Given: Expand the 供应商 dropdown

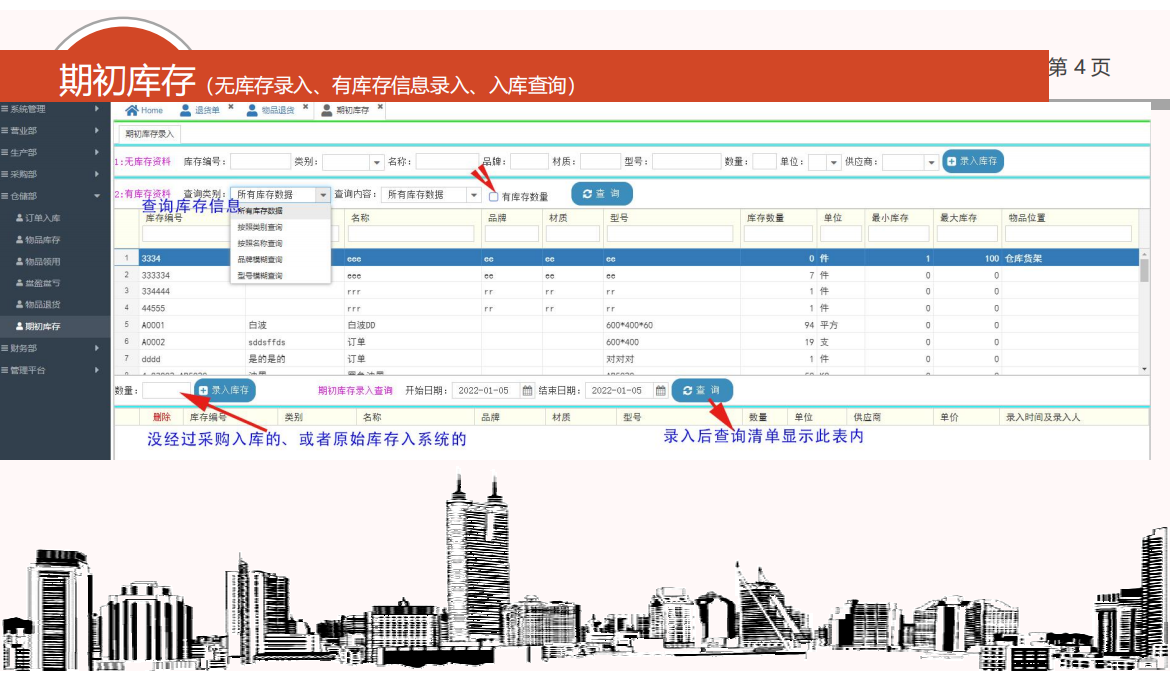Looking at the screenshot, I should click(931, 162).
